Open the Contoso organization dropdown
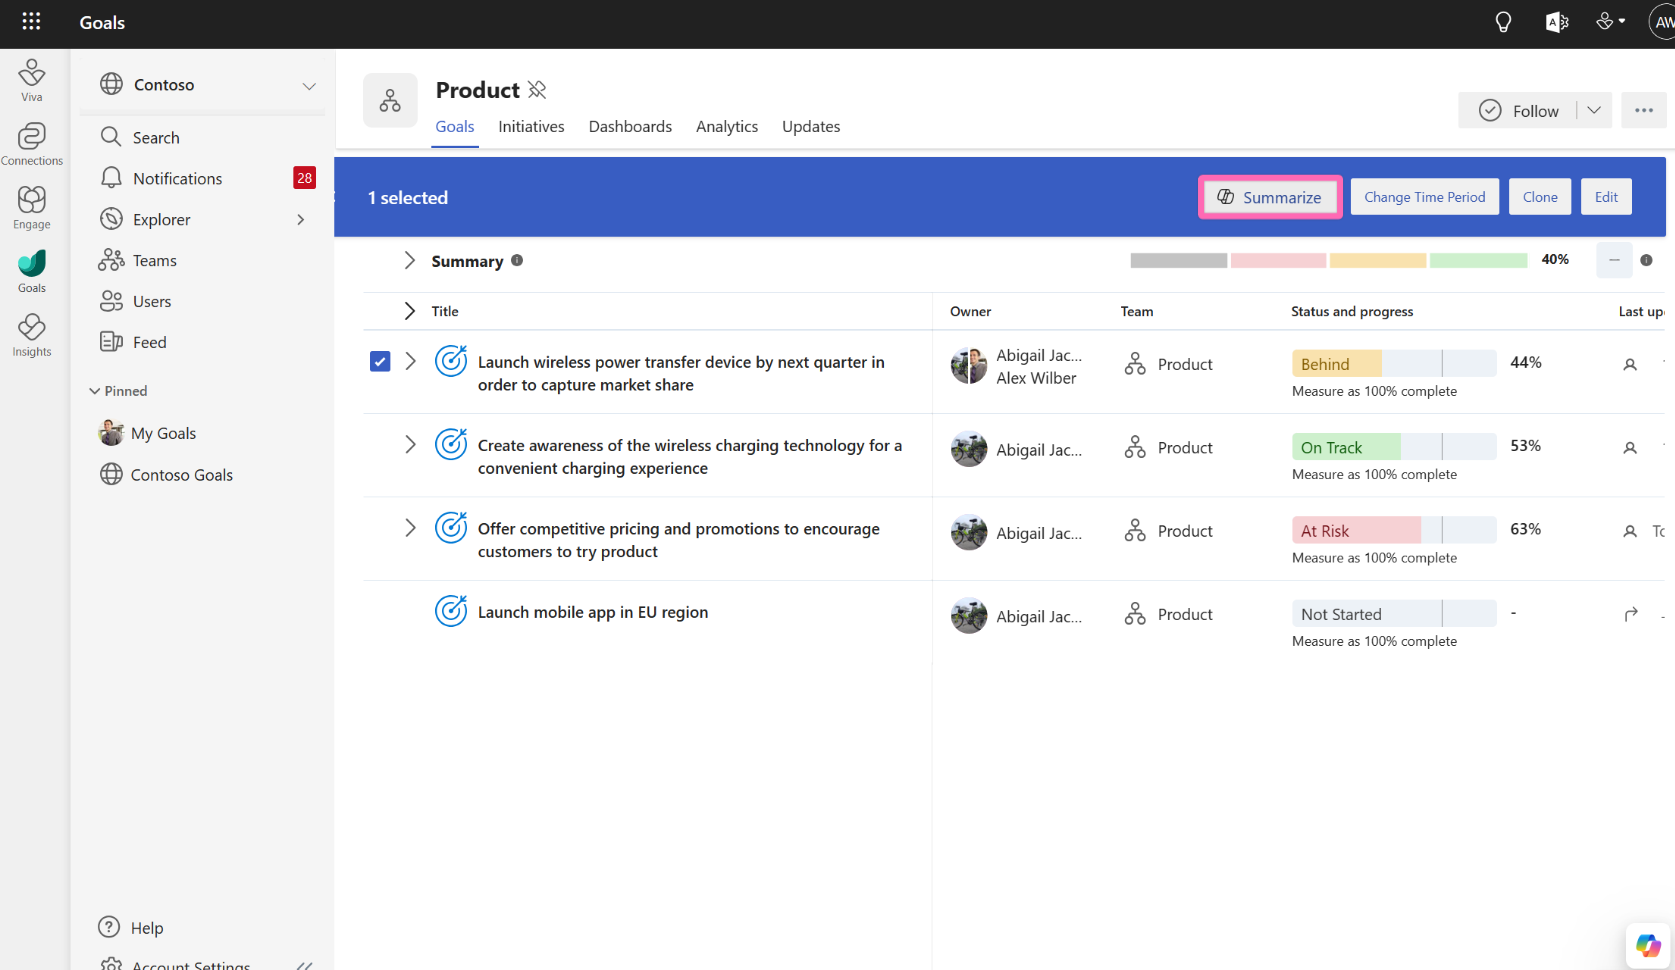 coord(308,85)
